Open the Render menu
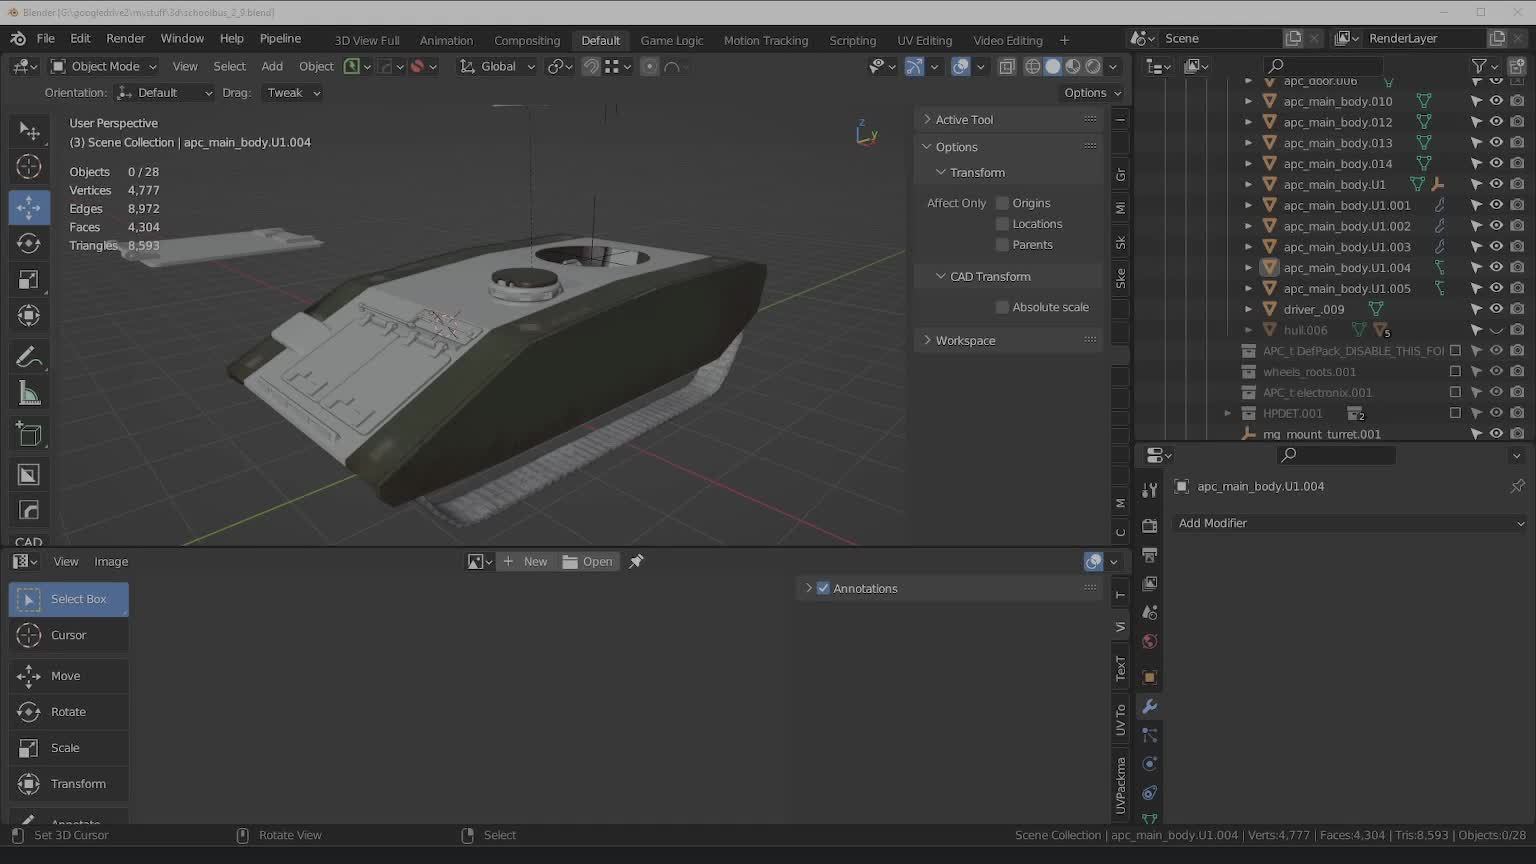Screen dimensions: 1536x864 (x=125, y=38)
